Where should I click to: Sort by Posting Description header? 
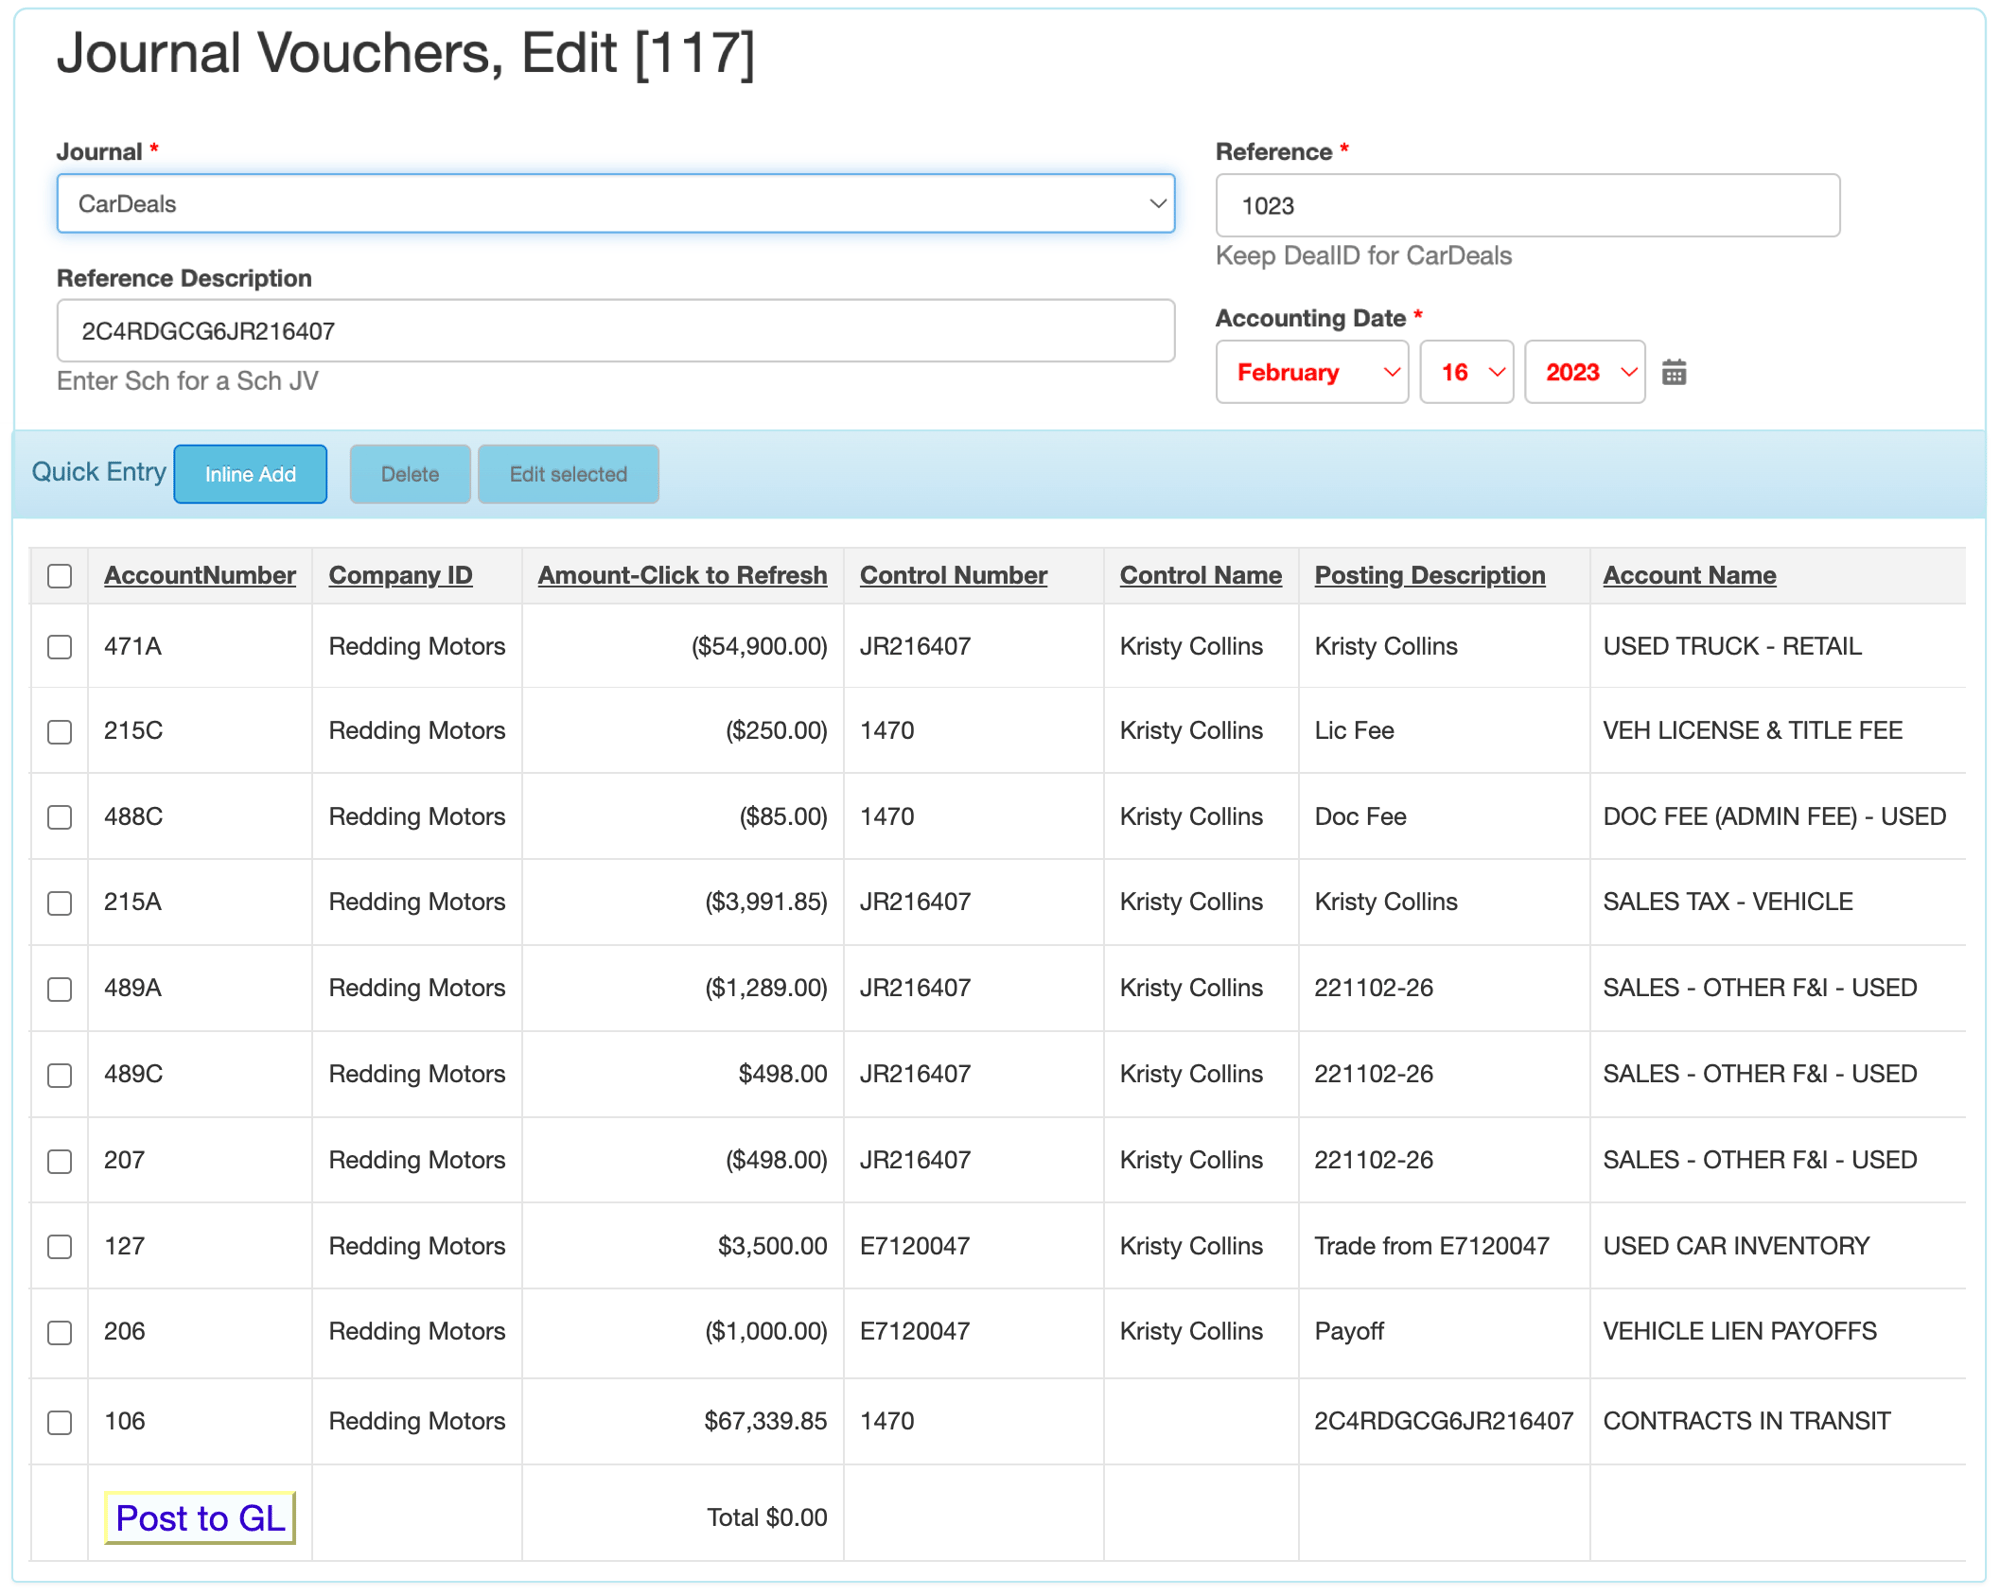[x=1430, y=575]
